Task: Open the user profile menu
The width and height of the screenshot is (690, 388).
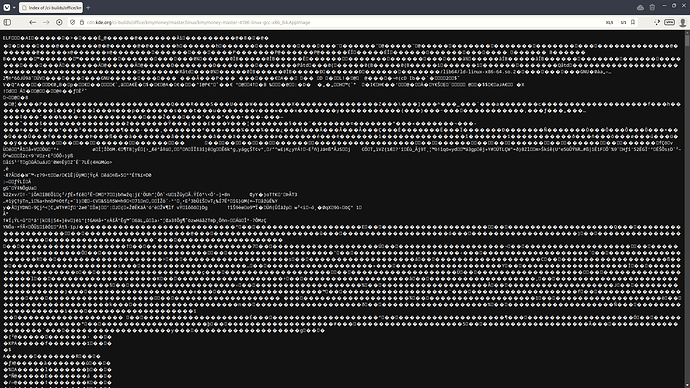Action: (683, 22)
